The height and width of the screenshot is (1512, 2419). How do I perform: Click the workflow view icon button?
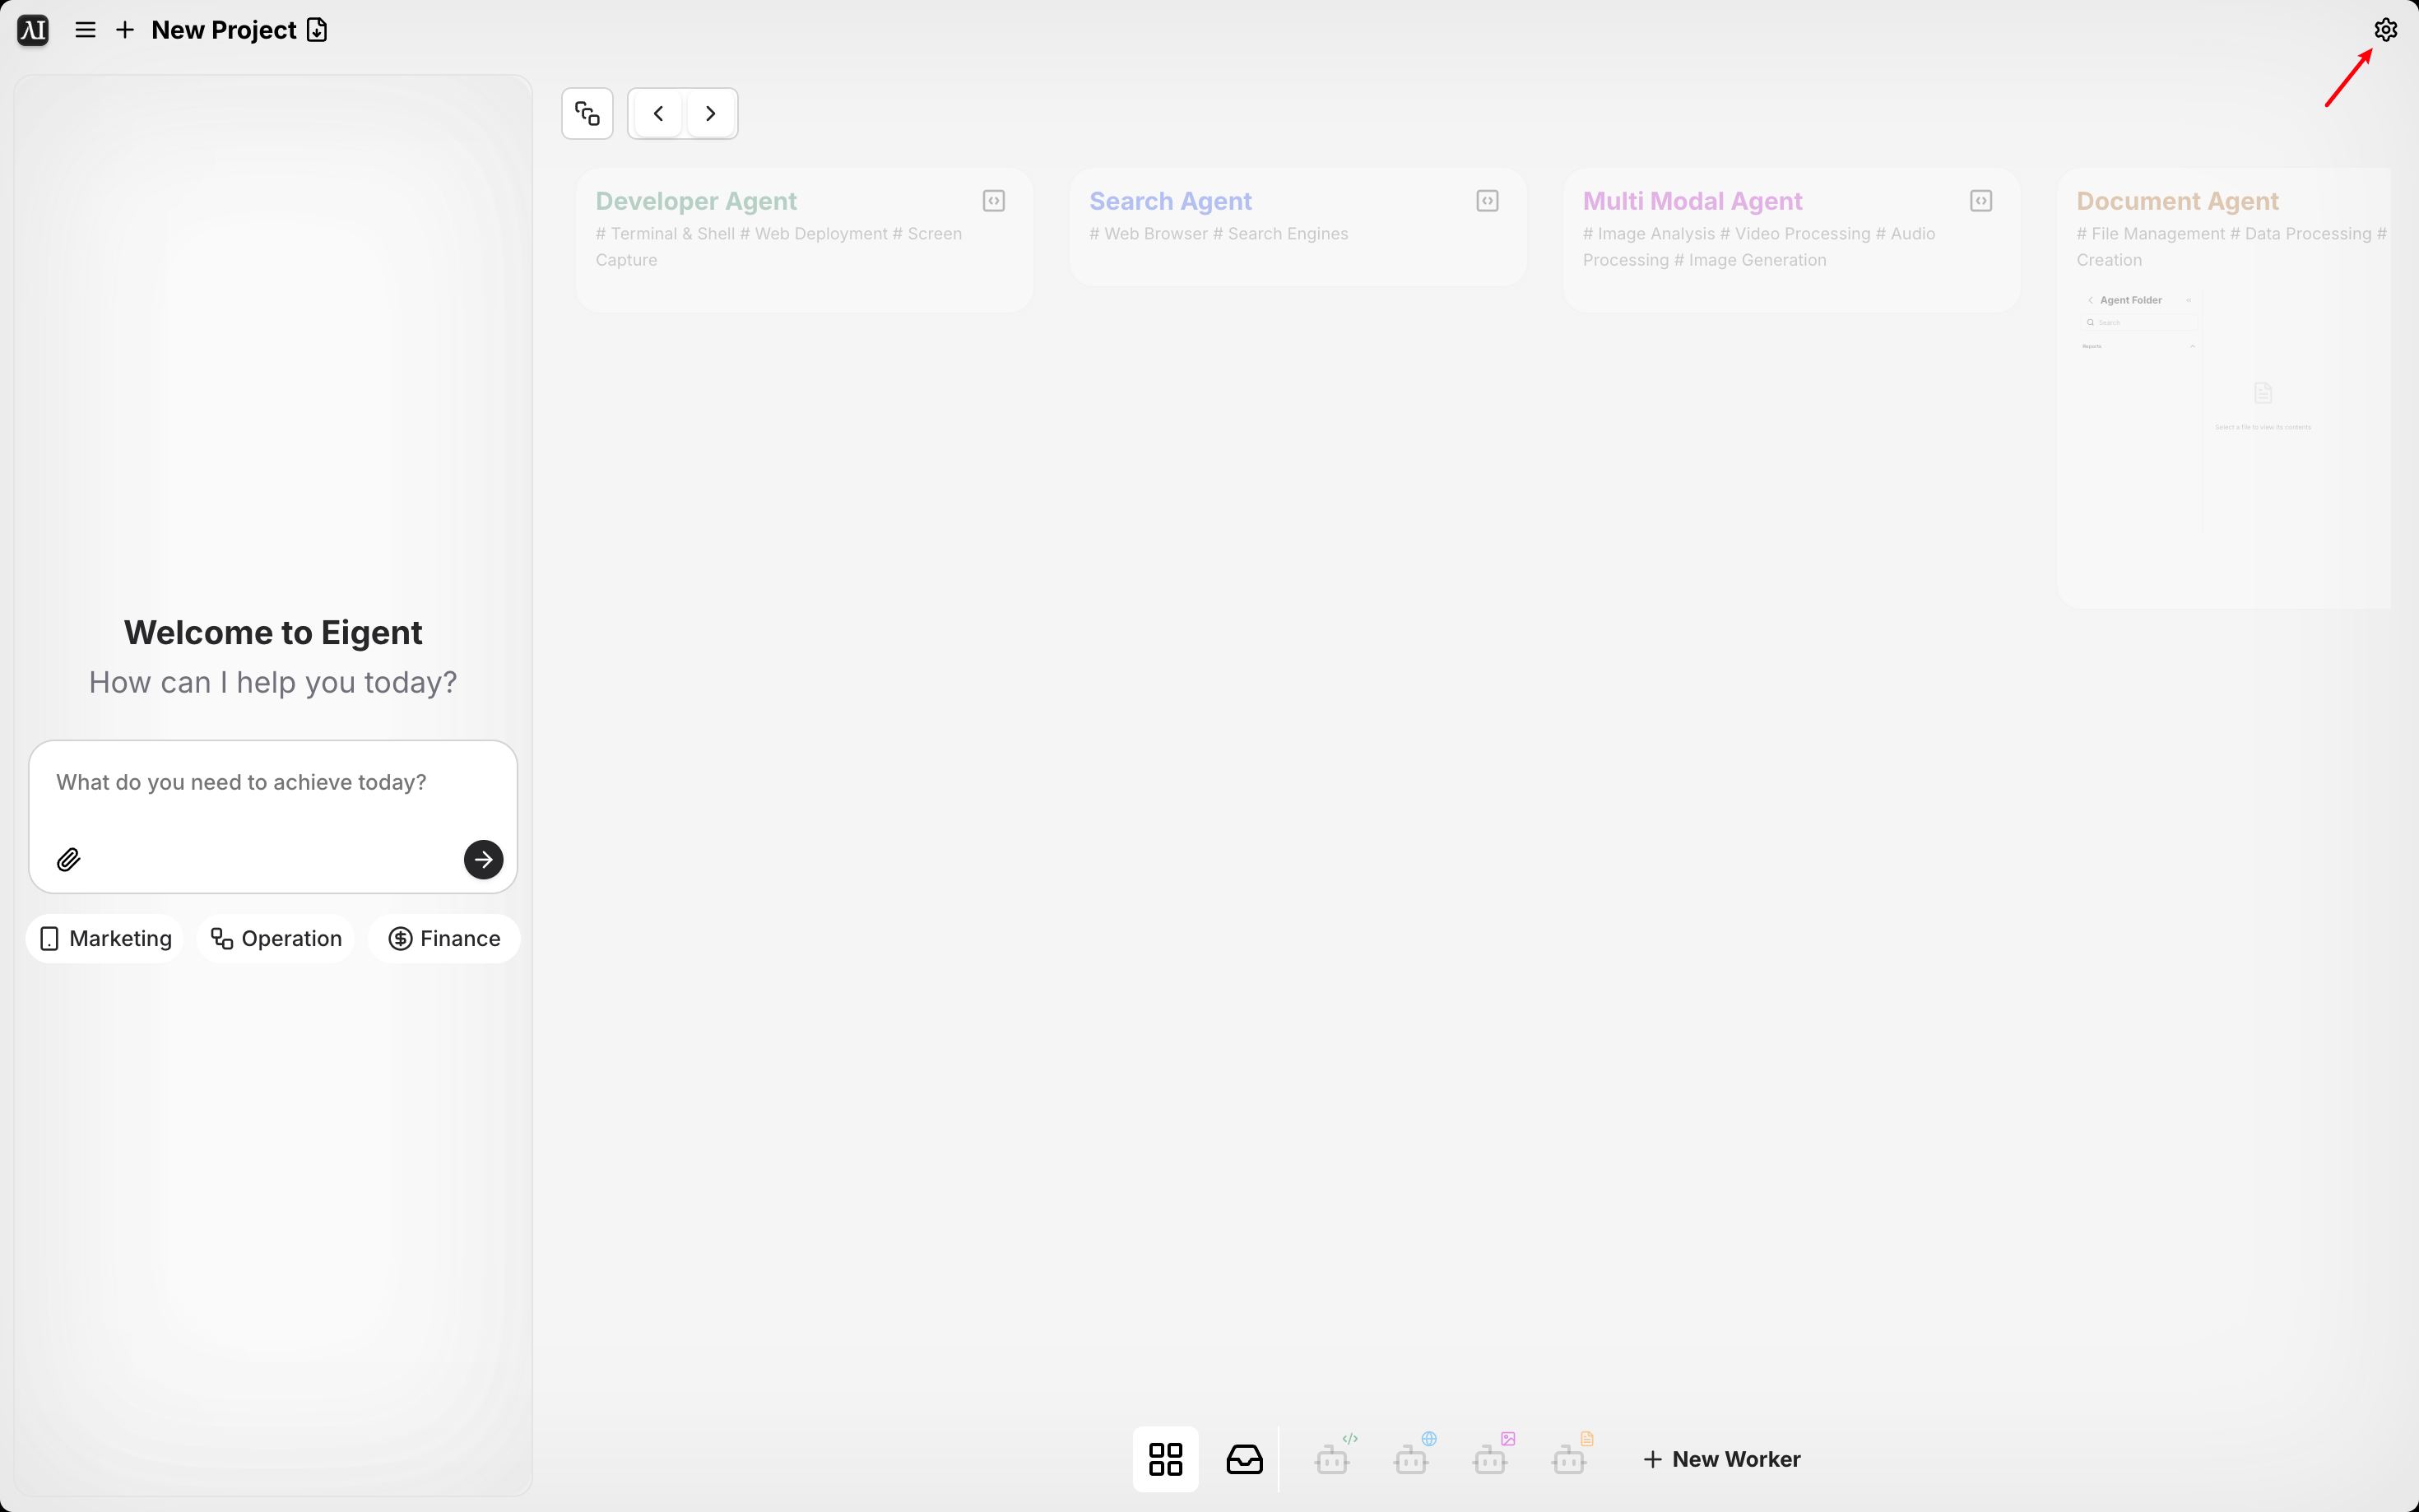(x=587, y=114)
